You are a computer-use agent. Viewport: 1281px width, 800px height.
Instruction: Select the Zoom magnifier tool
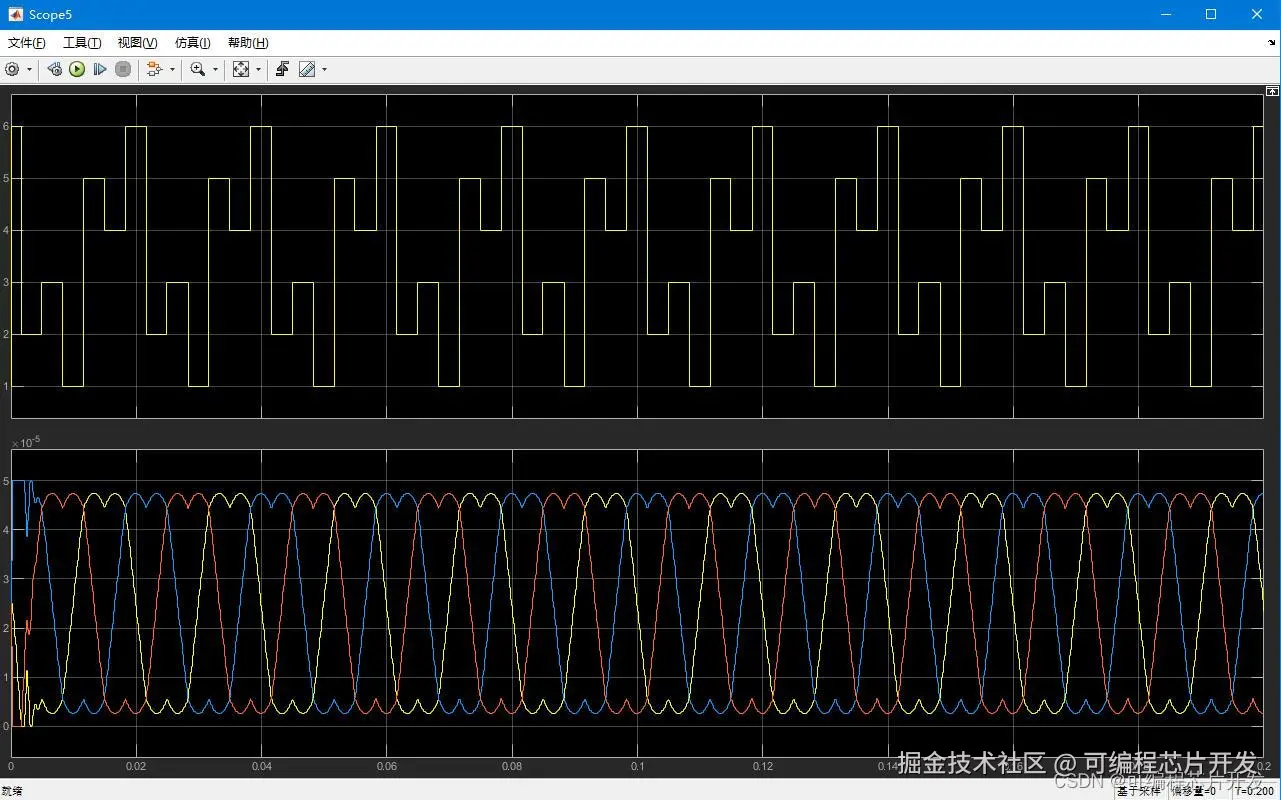(x=198, y=69)
